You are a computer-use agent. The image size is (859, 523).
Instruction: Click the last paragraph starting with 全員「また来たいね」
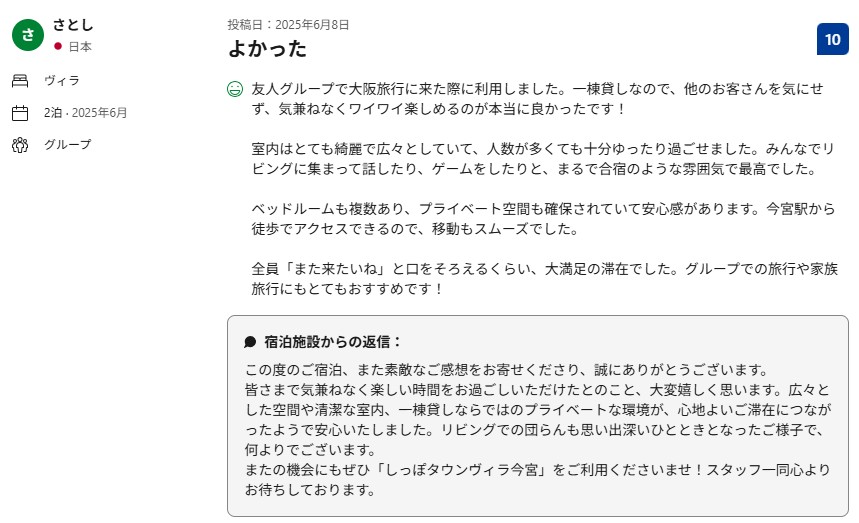pos(540,279)
